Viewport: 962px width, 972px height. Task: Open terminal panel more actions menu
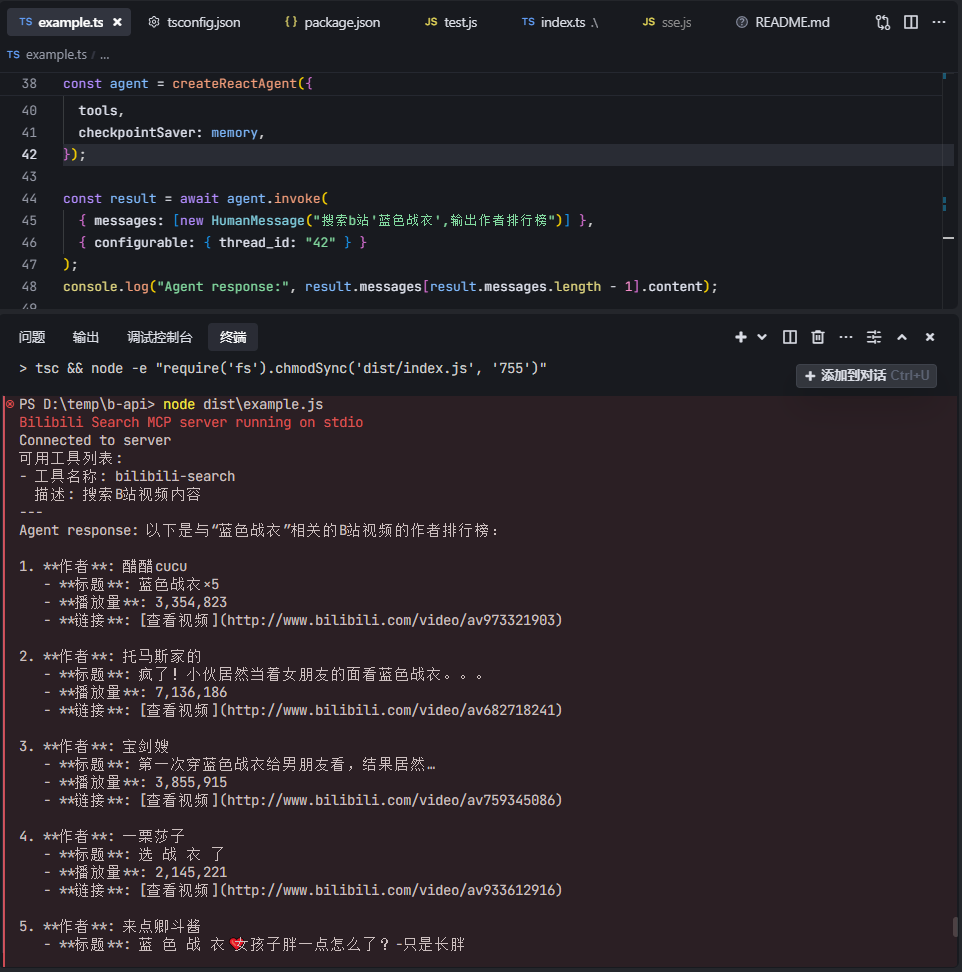pyautogui.click(x=845, y=337)
